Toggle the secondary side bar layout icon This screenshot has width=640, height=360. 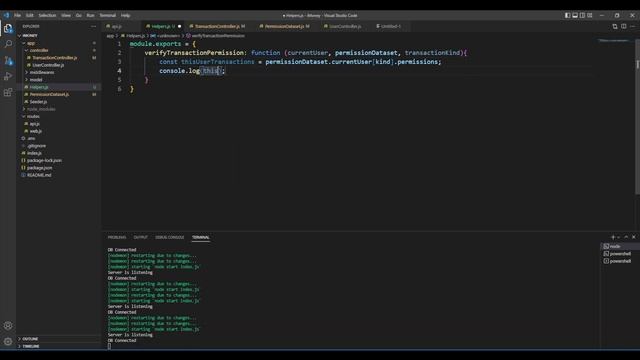[x=582, y=15]
